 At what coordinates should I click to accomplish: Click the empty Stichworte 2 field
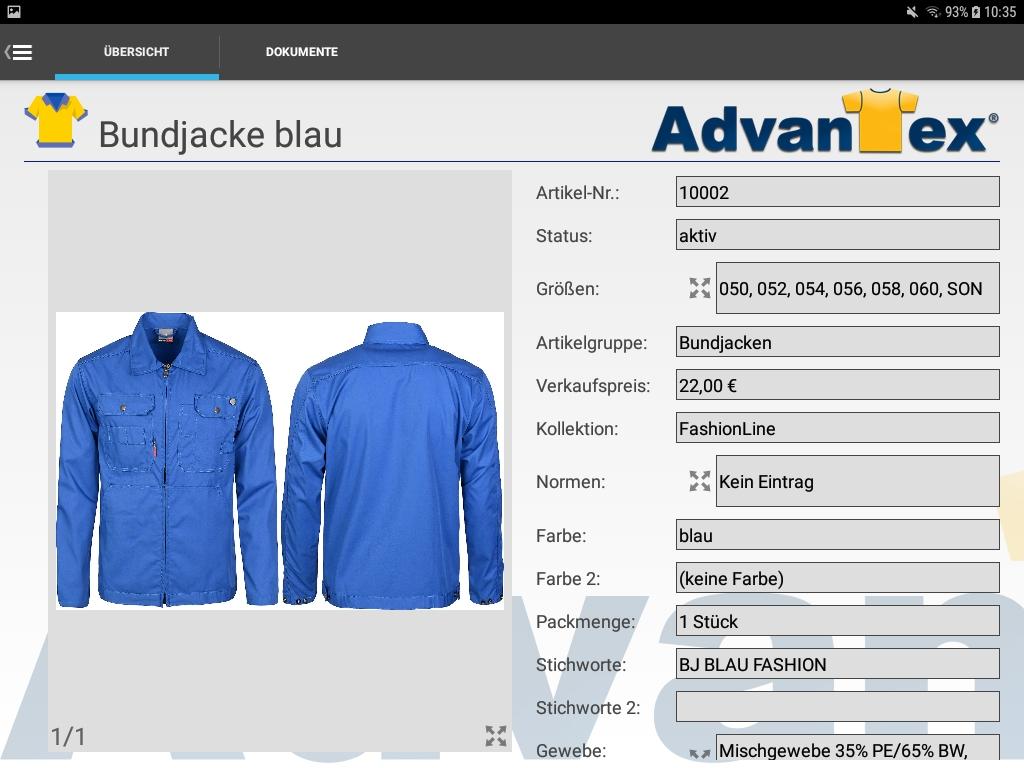837,707
